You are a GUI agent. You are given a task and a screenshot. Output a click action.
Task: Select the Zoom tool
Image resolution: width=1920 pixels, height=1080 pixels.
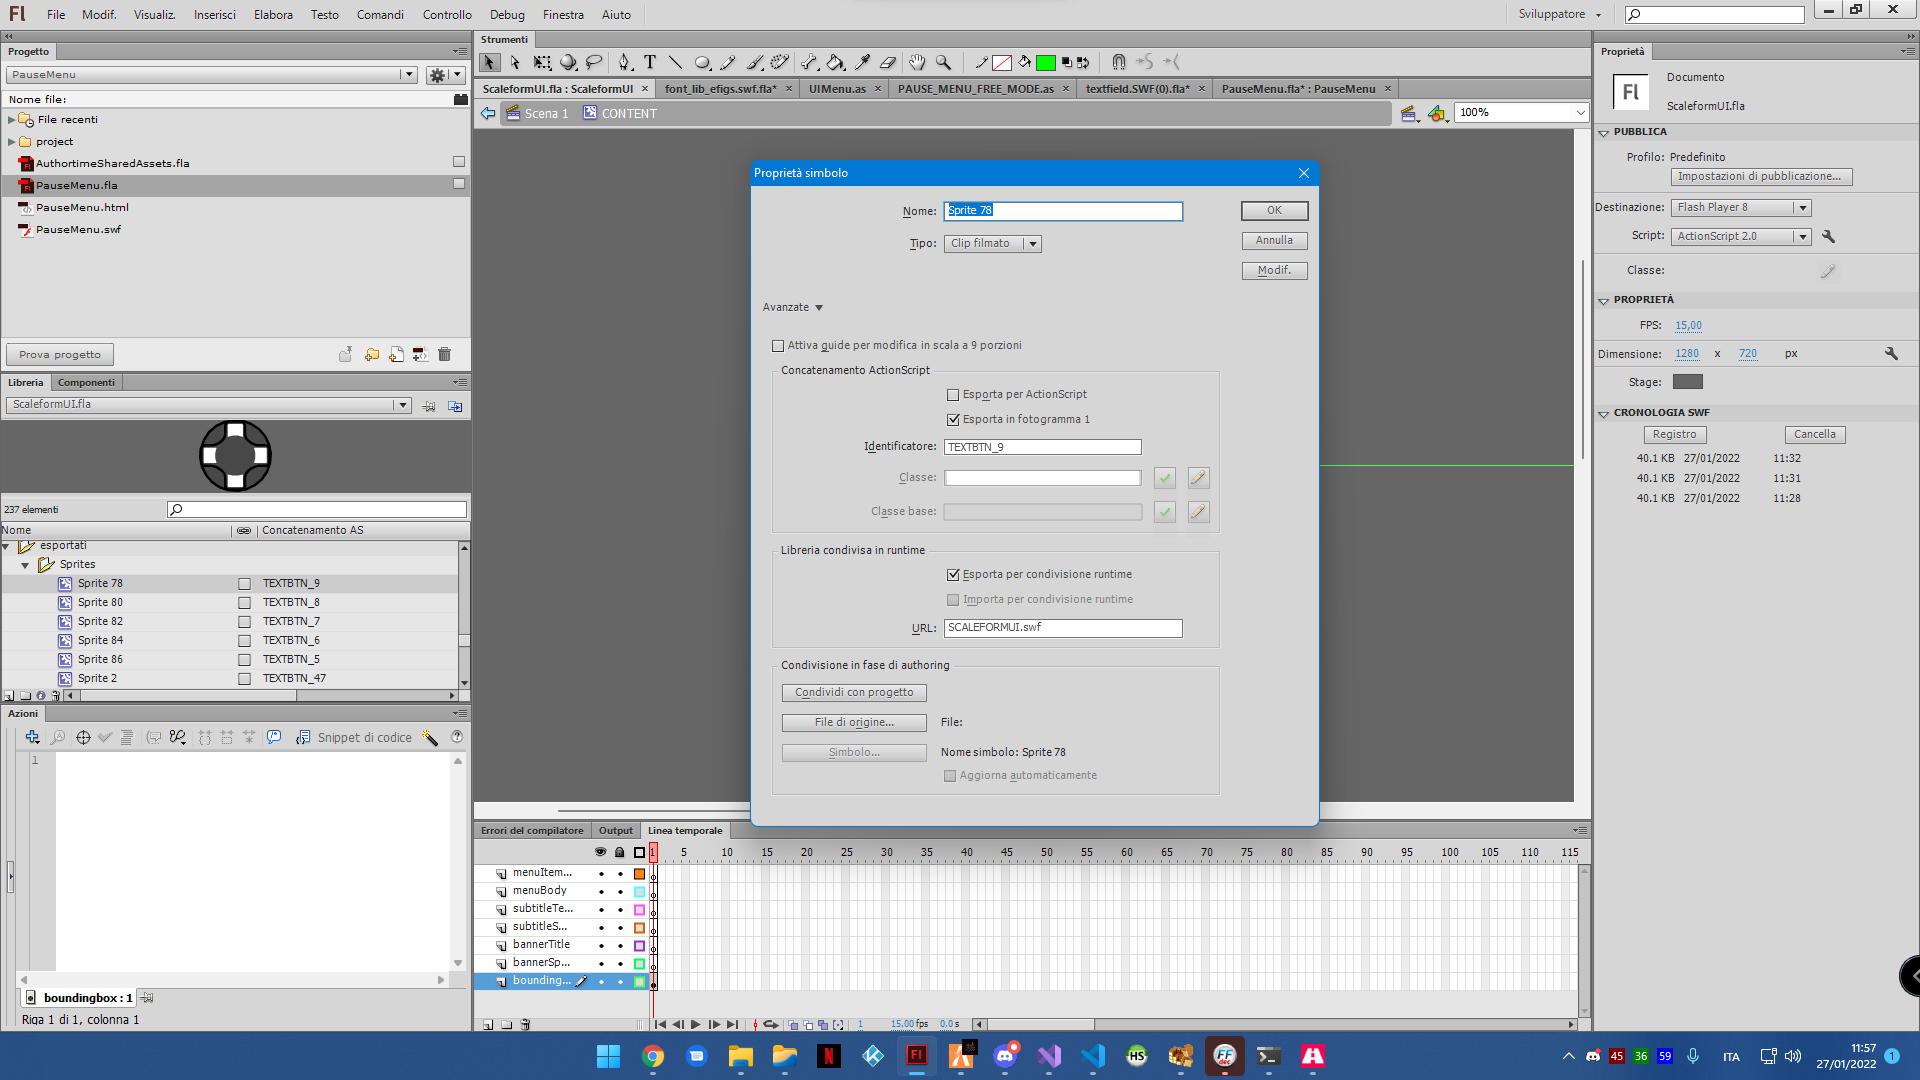943,62
